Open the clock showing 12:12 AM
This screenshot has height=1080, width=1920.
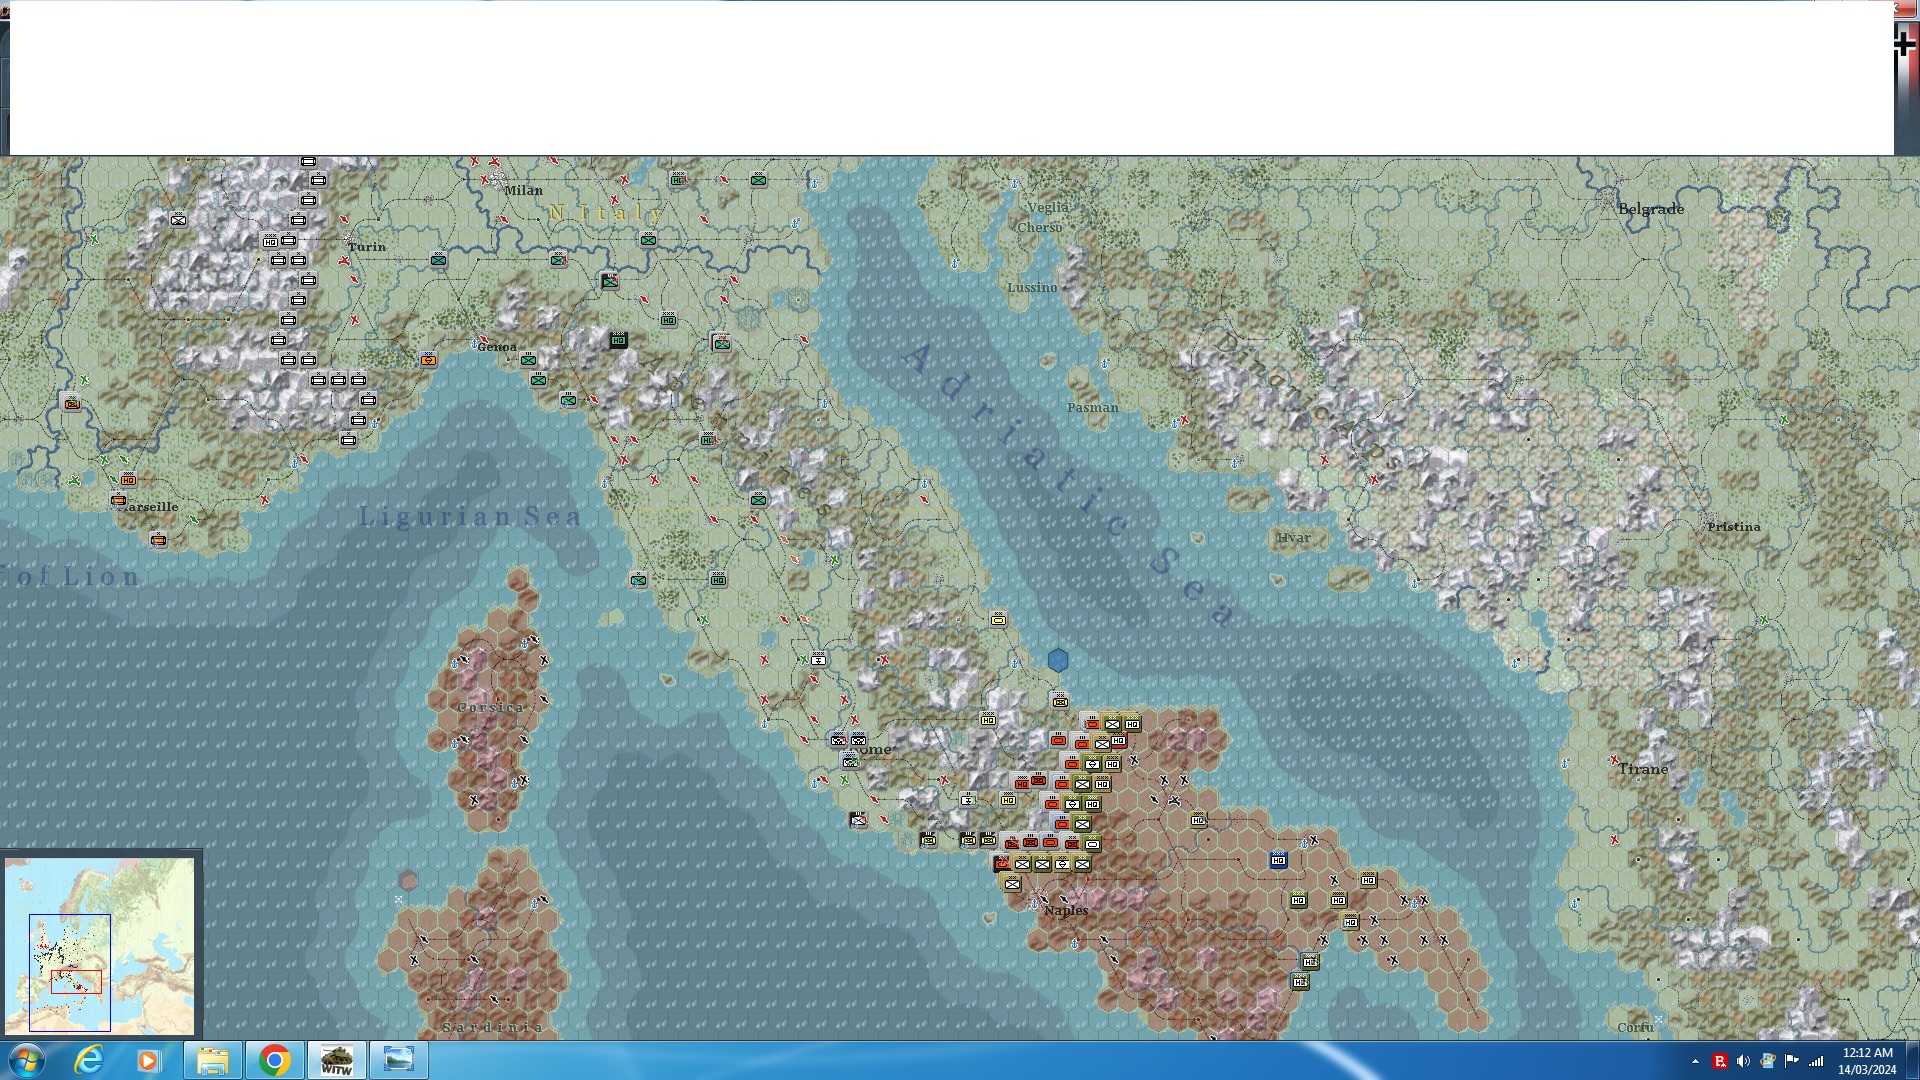click(x=1866, y=1060)
